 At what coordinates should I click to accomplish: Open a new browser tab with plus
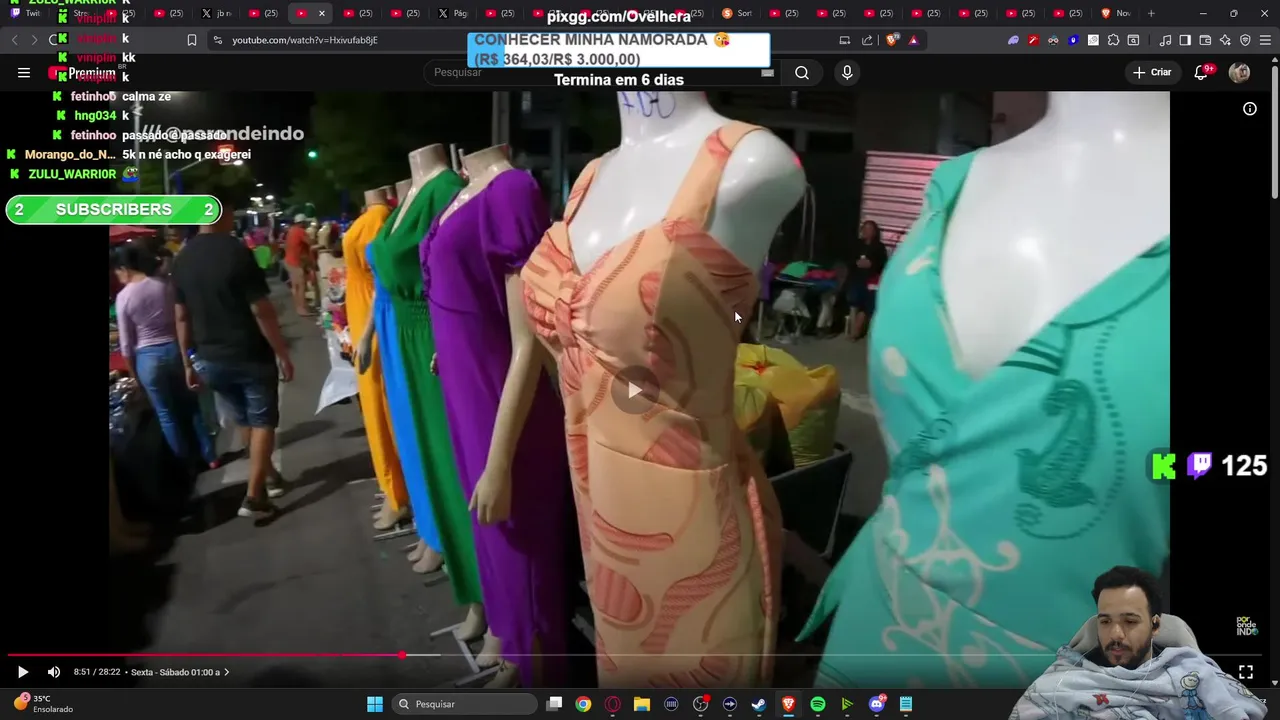click(1151, 13)
